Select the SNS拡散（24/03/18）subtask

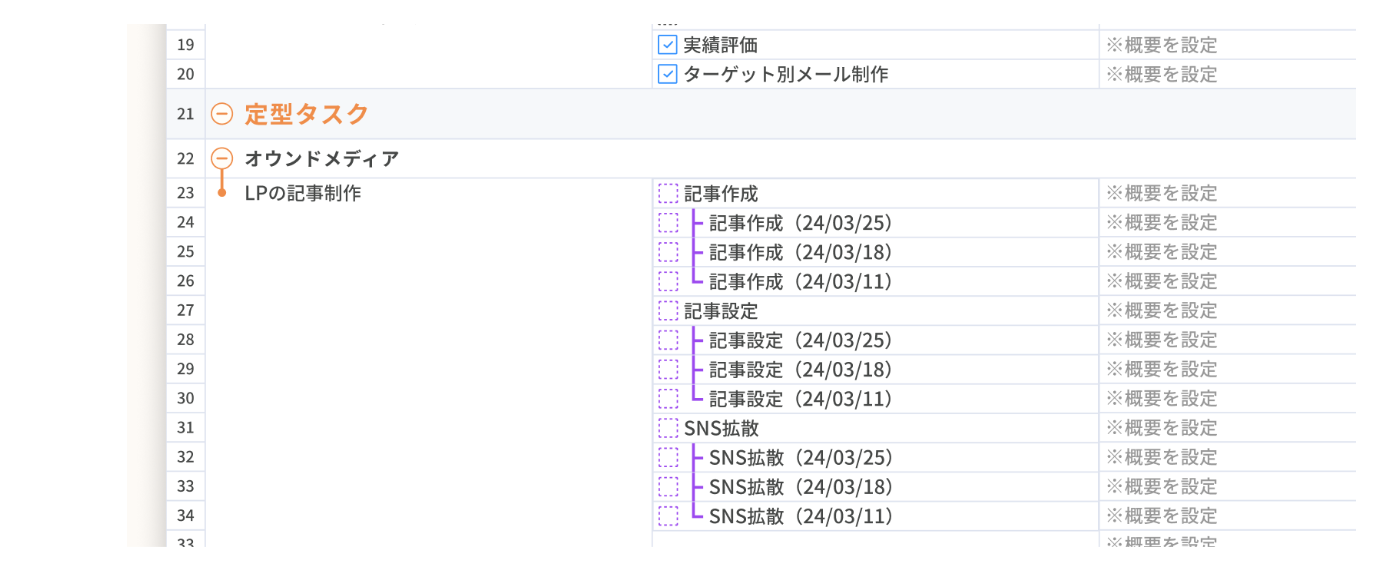click(x=800, y=487)
